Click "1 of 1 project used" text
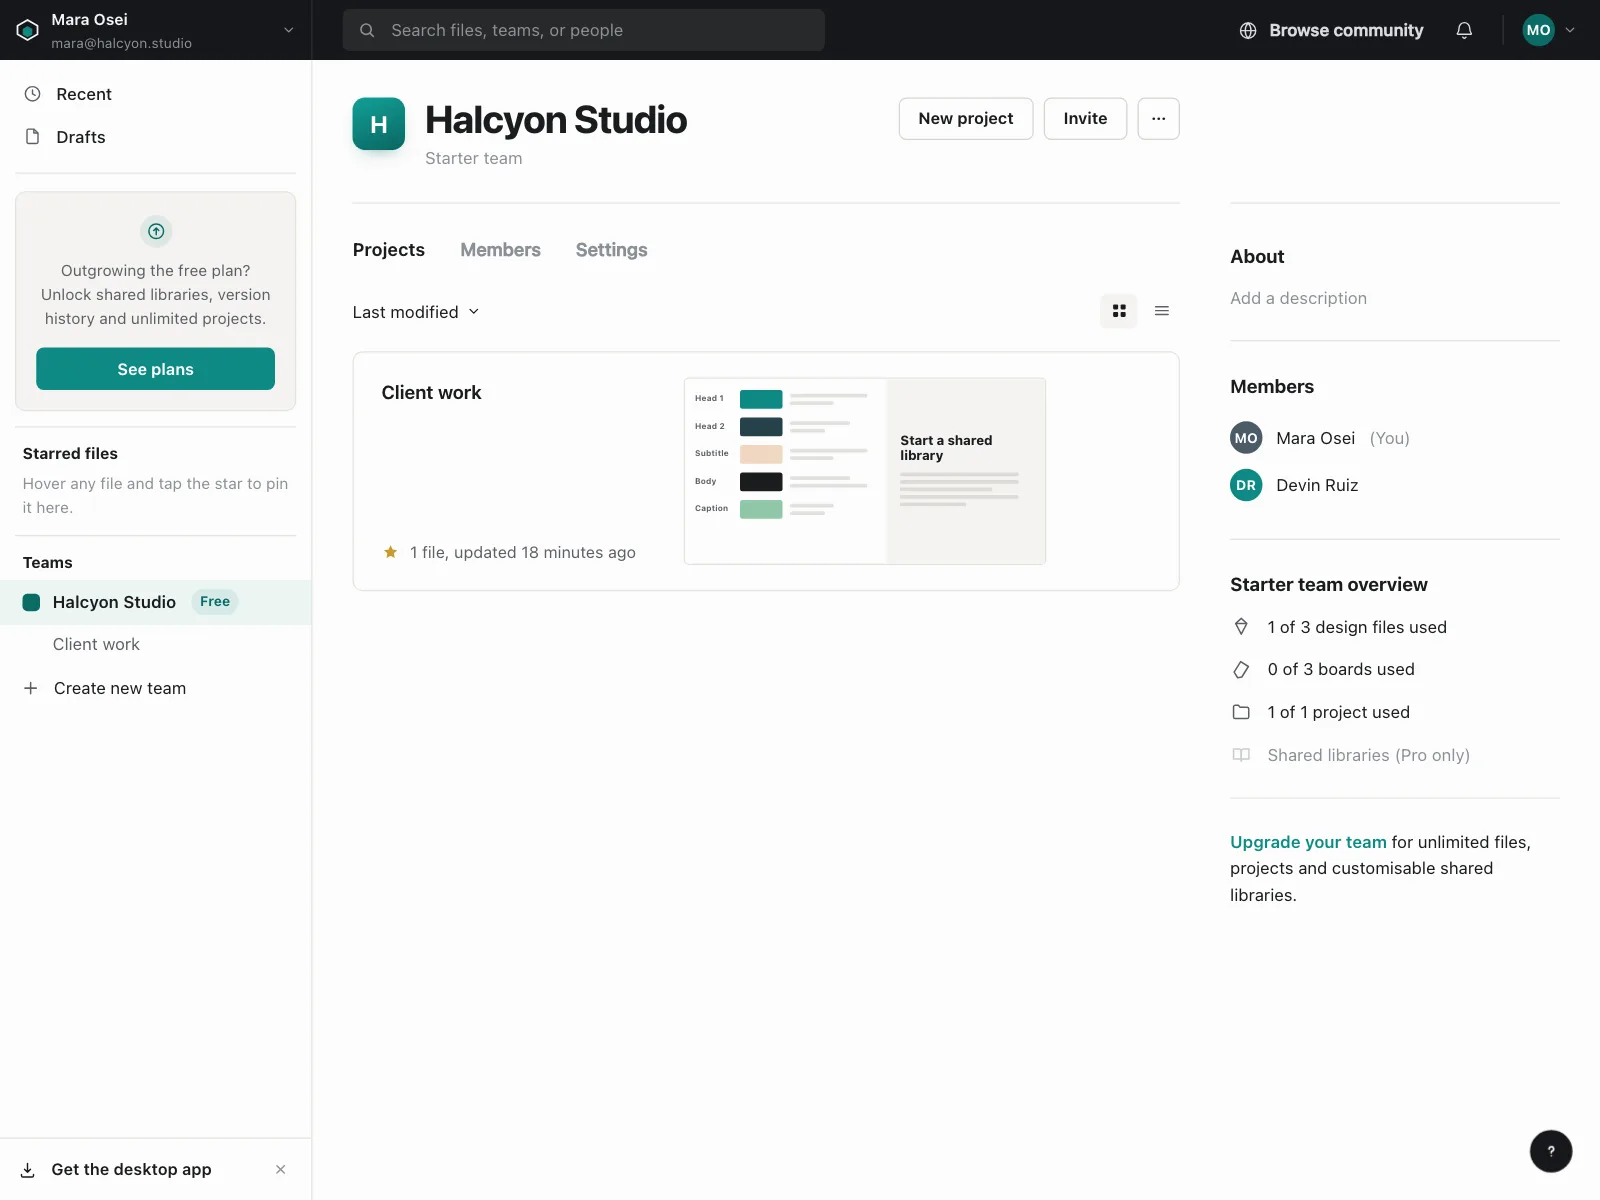The image size is (1600, 1200). coord(1339,712)
